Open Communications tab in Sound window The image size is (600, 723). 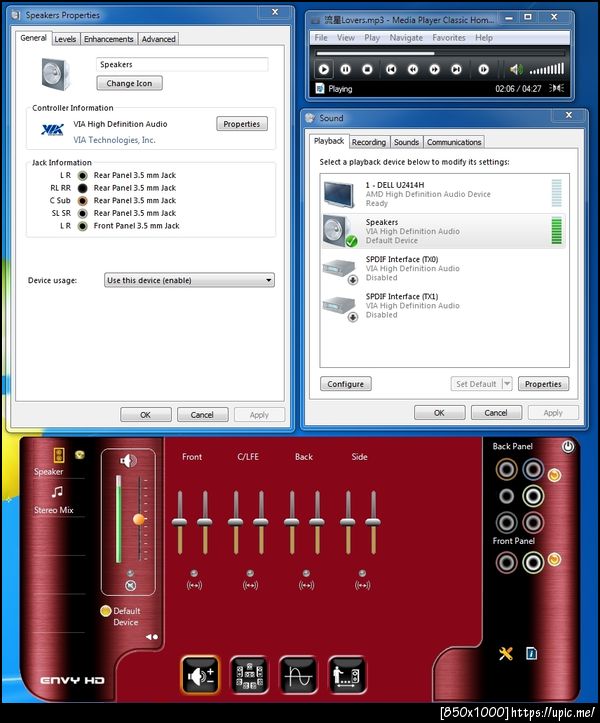point(454,142)
